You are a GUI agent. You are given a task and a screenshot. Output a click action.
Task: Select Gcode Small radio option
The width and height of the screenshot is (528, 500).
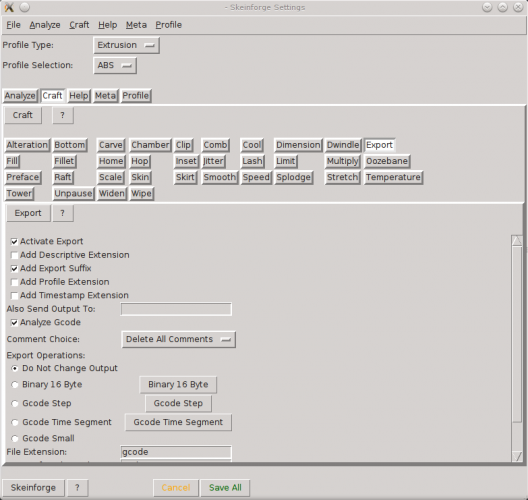coord(15,438)
